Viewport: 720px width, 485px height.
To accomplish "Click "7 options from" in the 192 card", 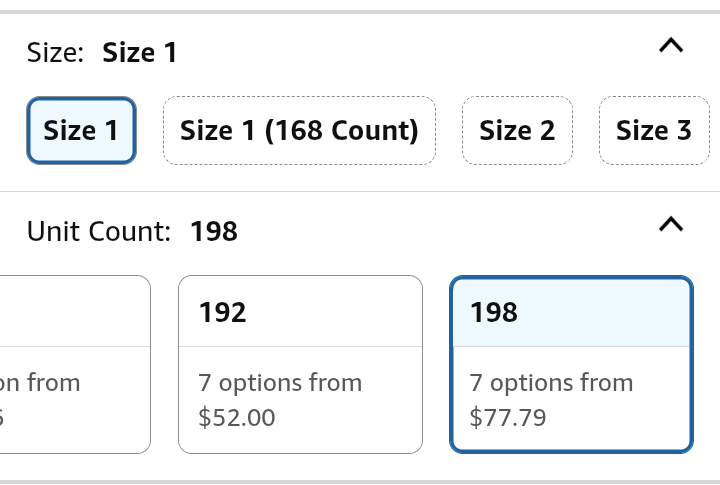I will tap(280, 383).
